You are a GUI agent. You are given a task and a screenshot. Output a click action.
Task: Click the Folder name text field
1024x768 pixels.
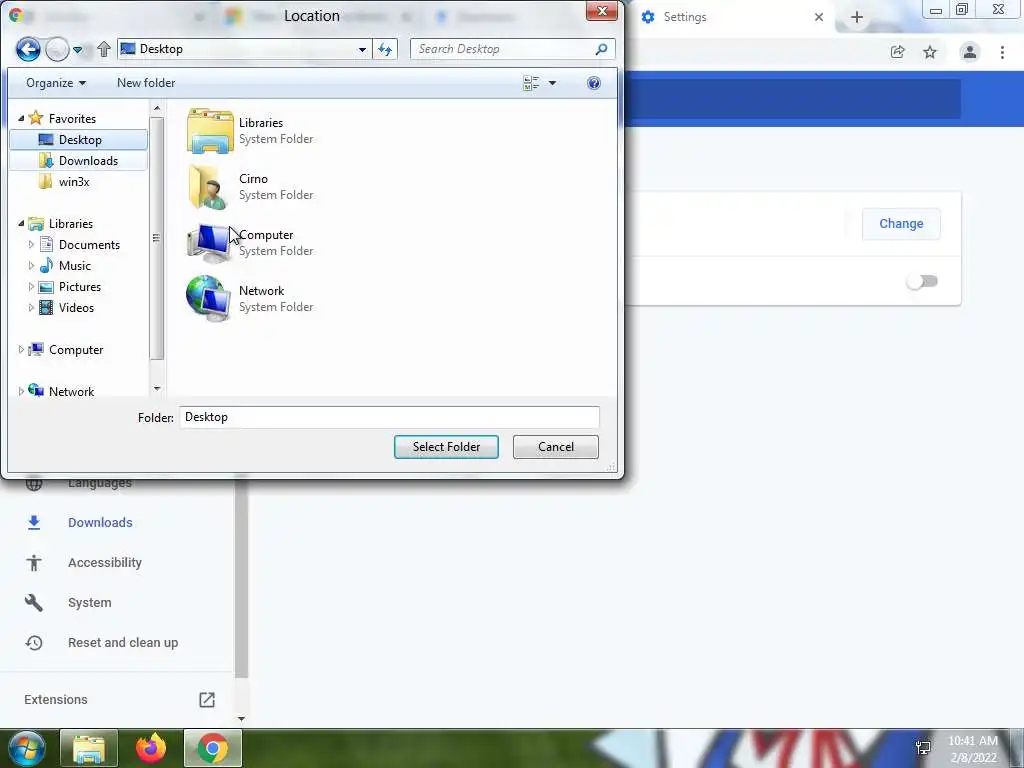coord(389,417)
